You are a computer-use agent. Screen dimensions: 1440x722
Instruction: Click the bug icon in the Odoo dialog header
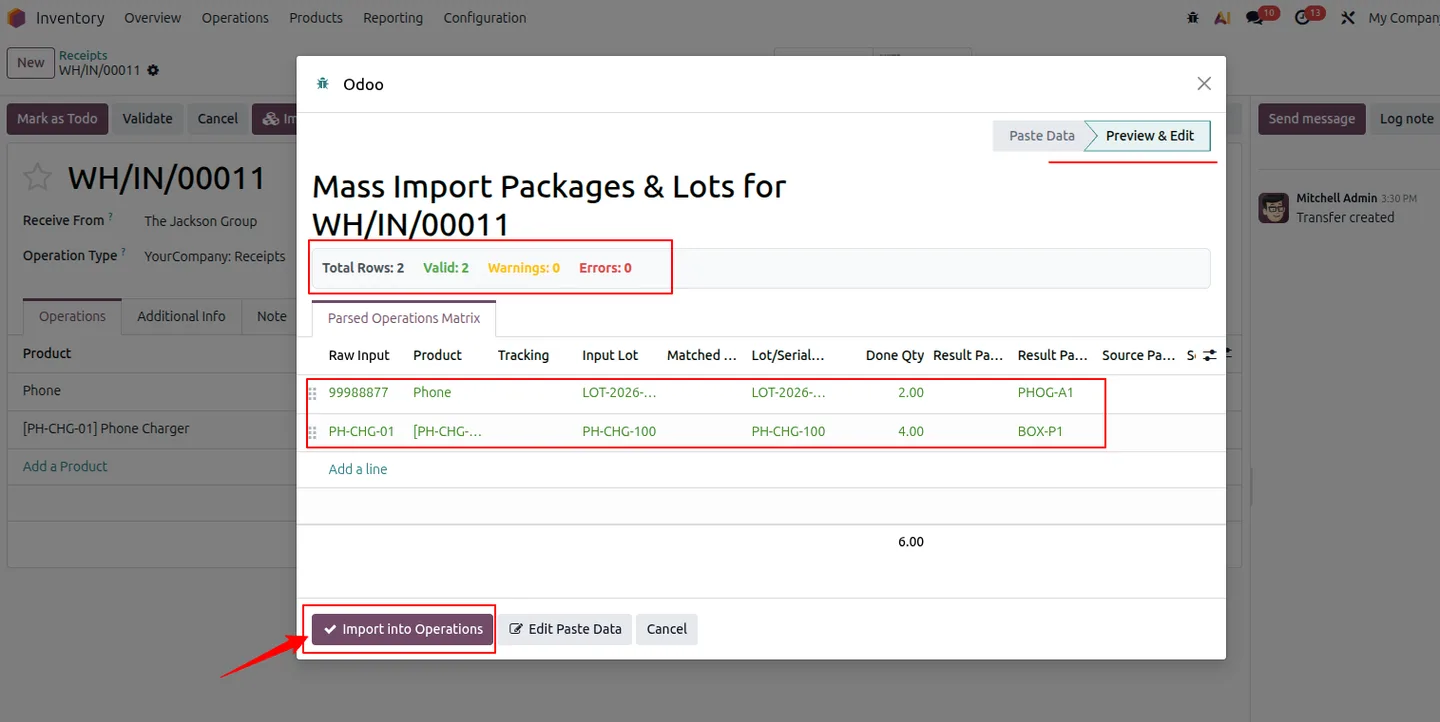(322, 84)
